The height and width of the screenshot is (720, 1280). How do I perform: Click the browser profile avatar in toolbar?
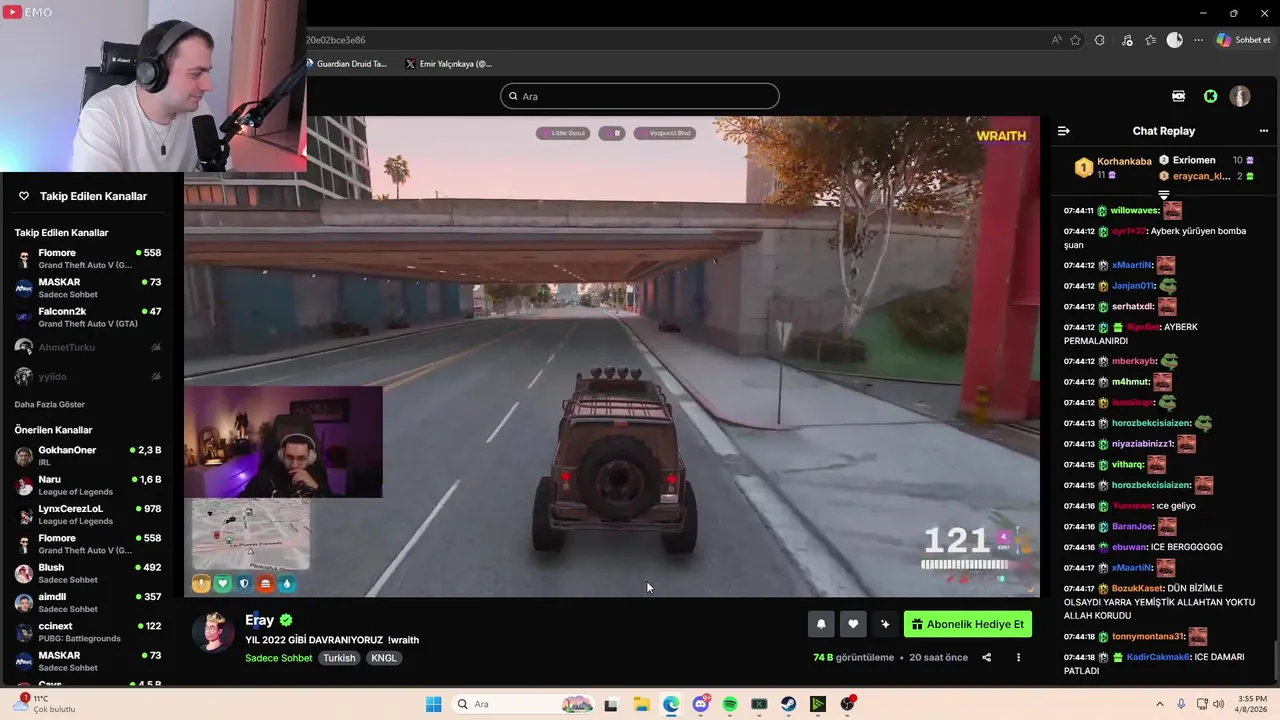(x=1175, y=40)
